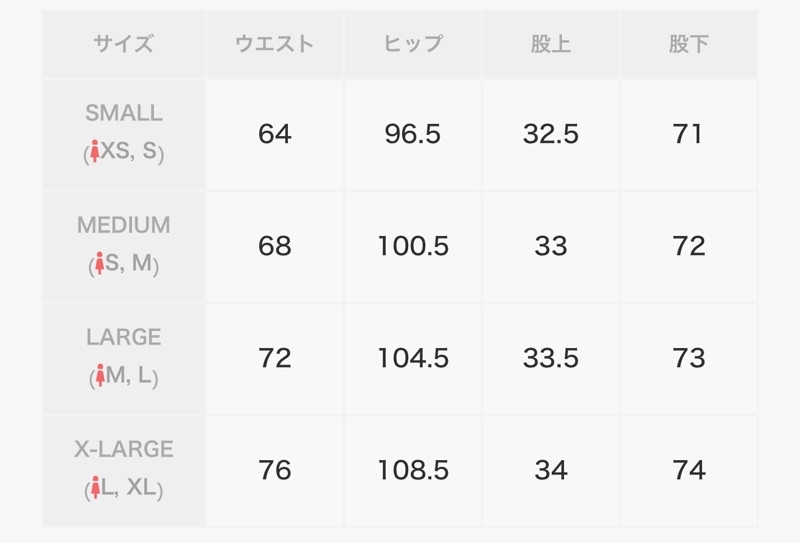The image size is (800, 543).
Task: Select the サイズ column header
Action: (123, 44)
